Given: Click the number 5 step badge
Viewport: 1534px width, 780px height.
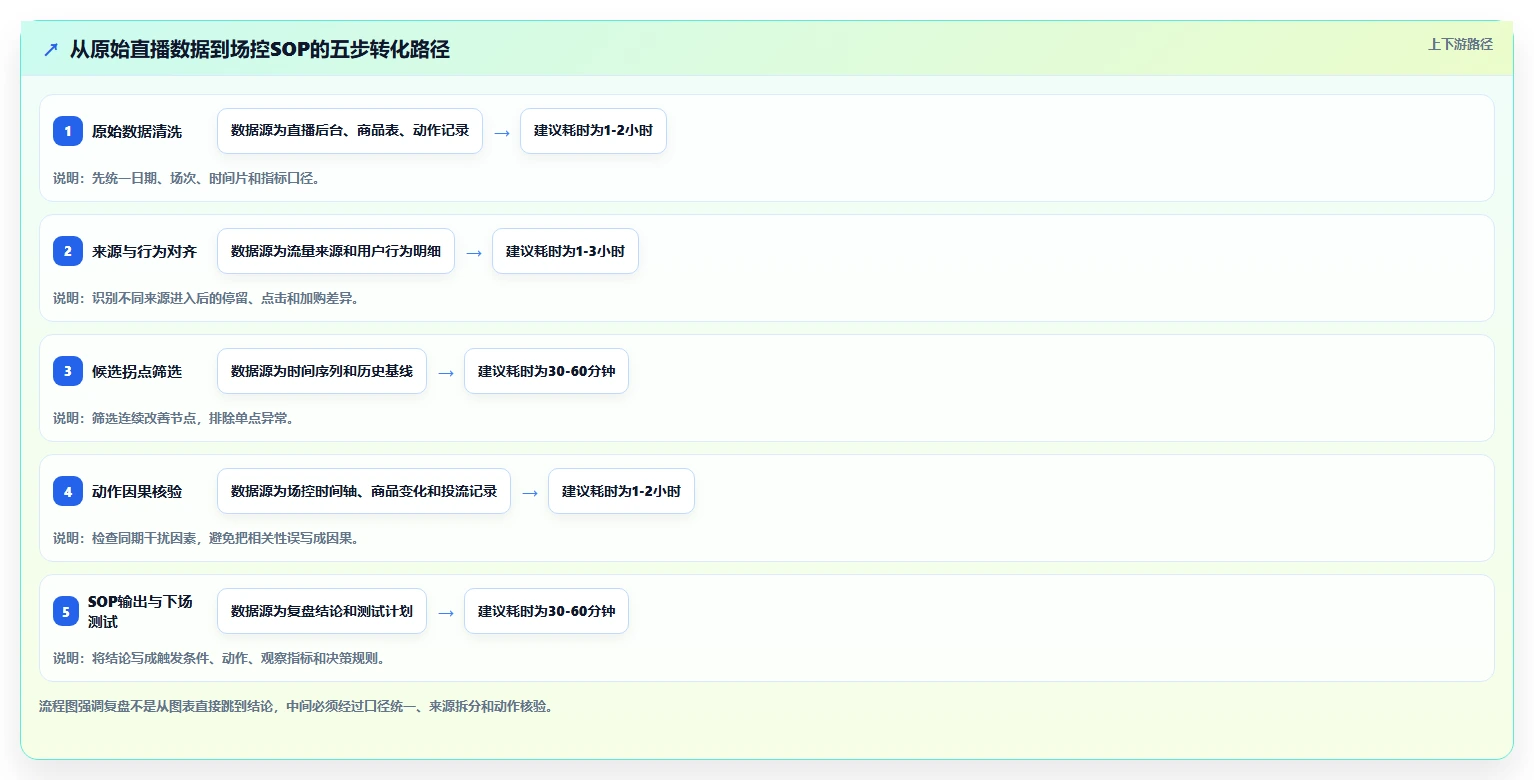Looking at the screenshot, I should tap(68, 611).
